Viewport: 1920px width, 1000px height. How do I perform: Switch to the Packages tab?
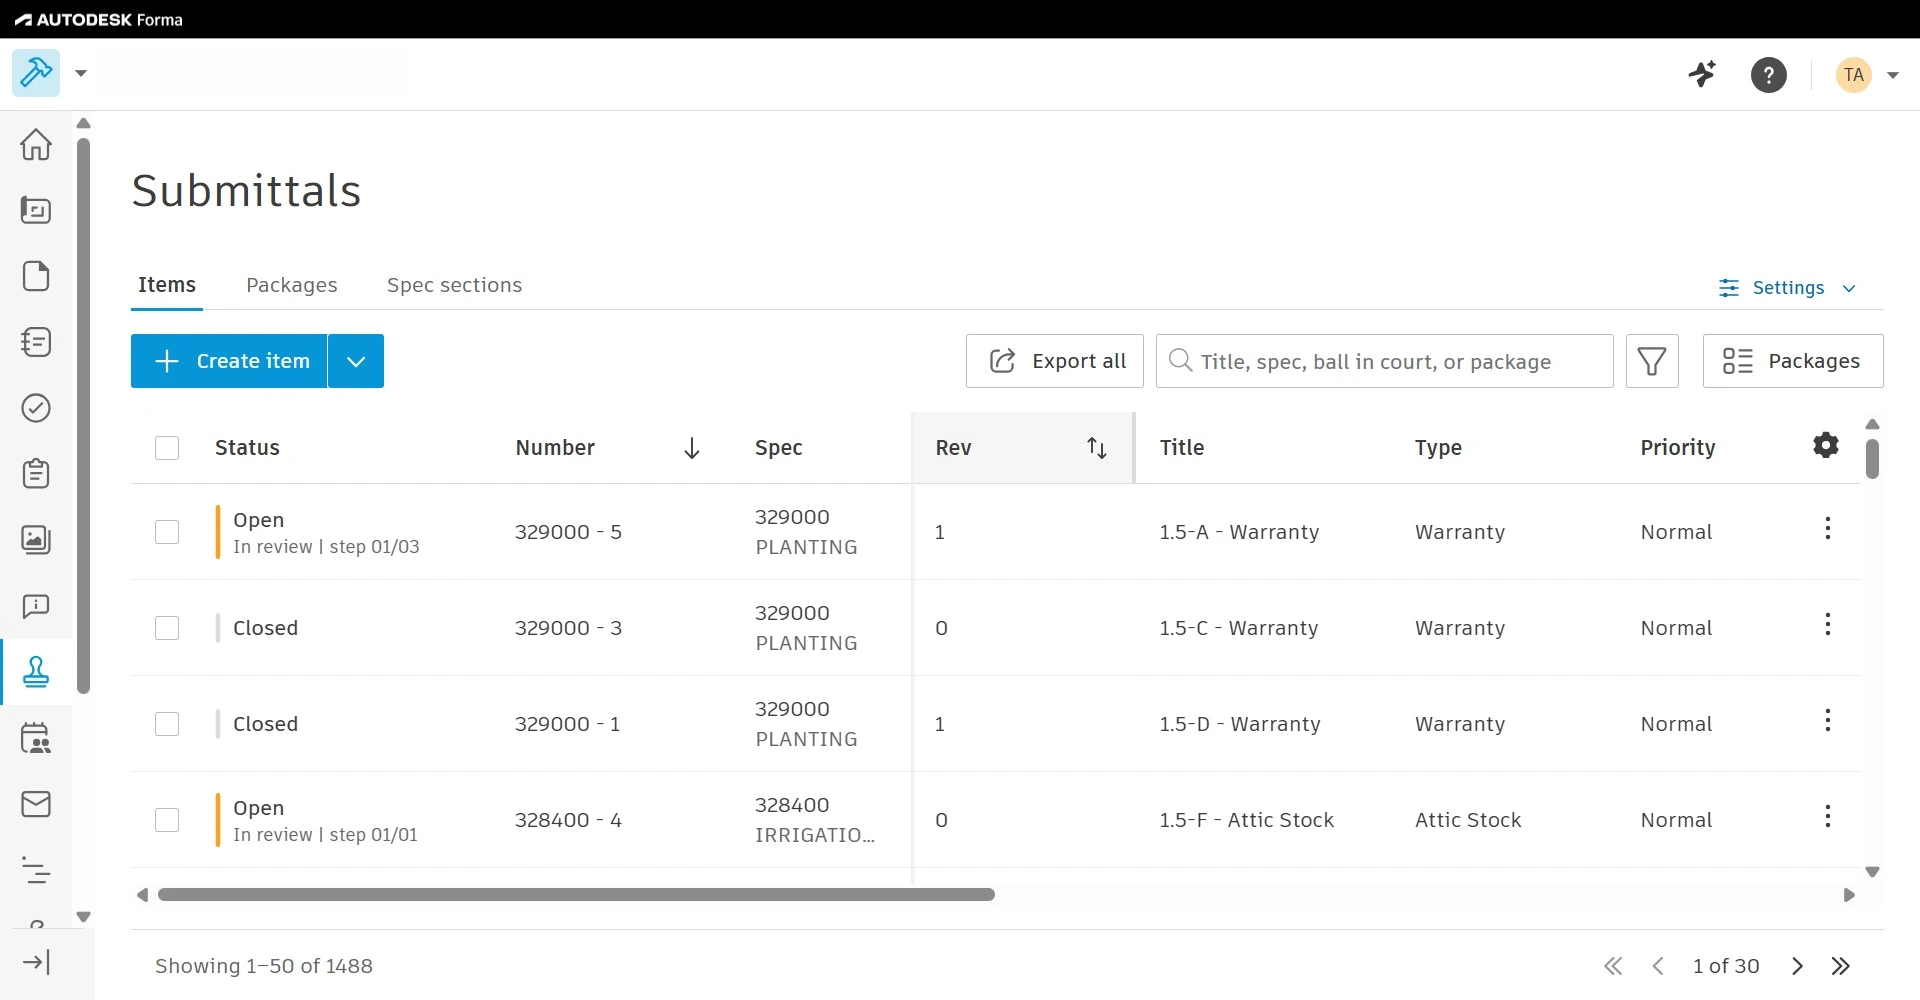tap(292, 285)
